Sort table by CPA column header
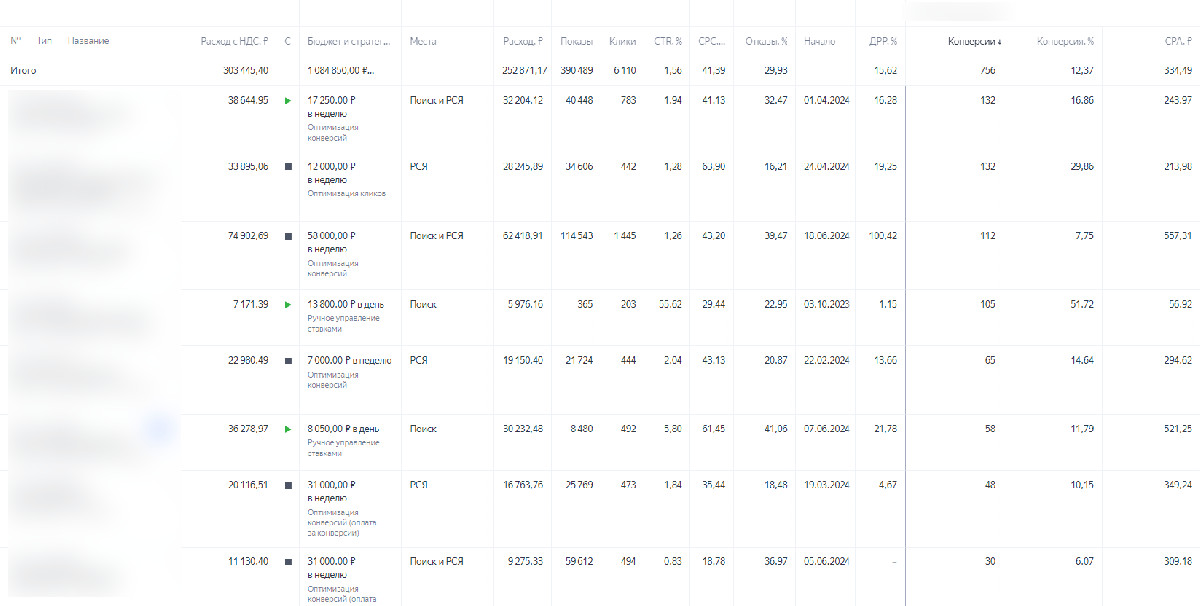Screen dimensions: 1200x606 coord(1177,41)
